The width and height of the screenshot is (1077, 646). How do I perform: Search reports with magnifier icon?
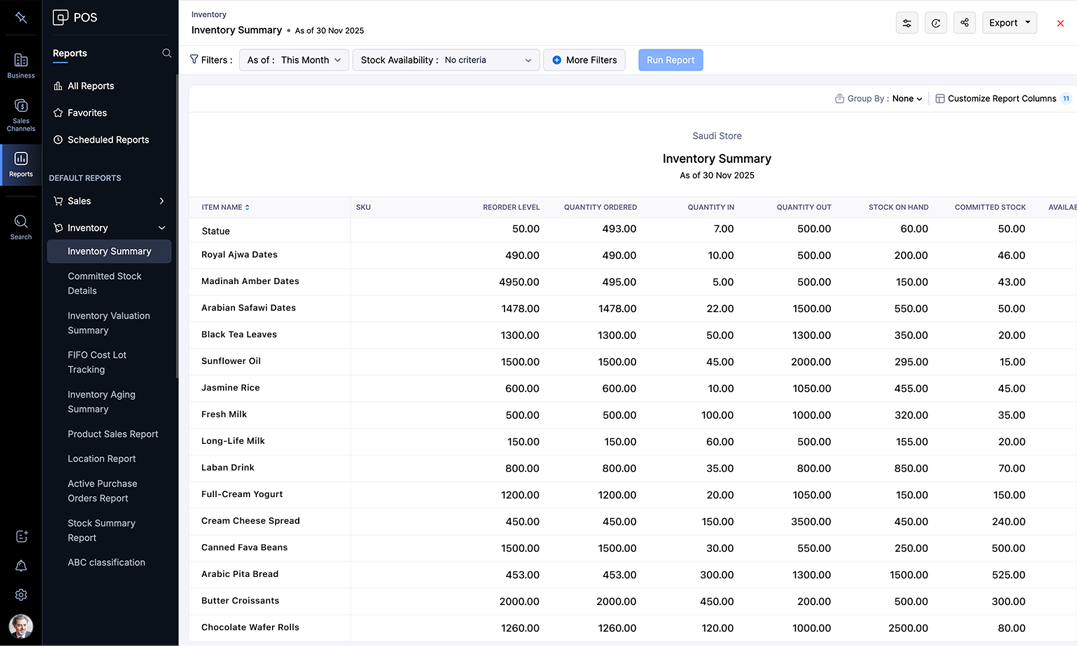pyautogui.click(x=167, y=53)
